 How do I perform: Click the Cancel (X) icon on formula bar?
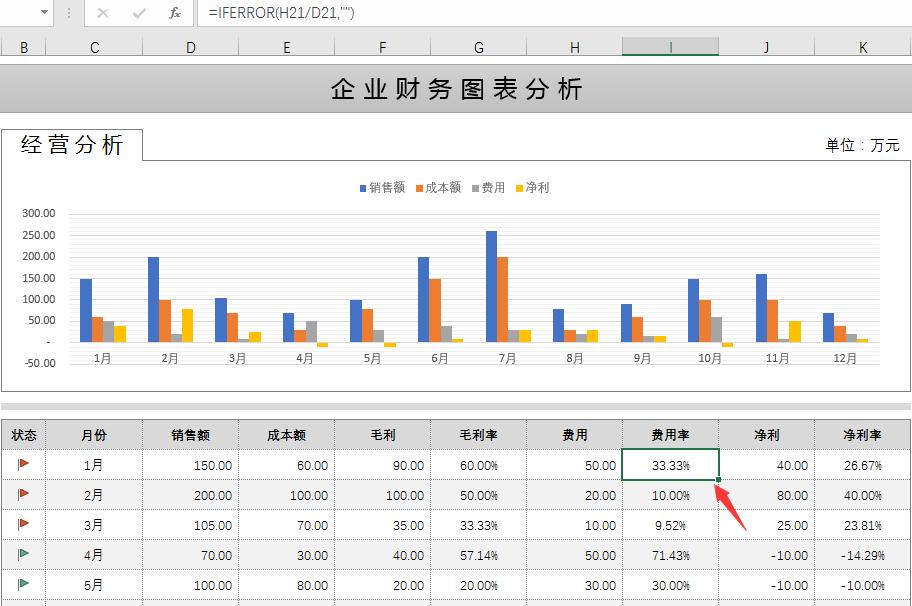(103, 14)
